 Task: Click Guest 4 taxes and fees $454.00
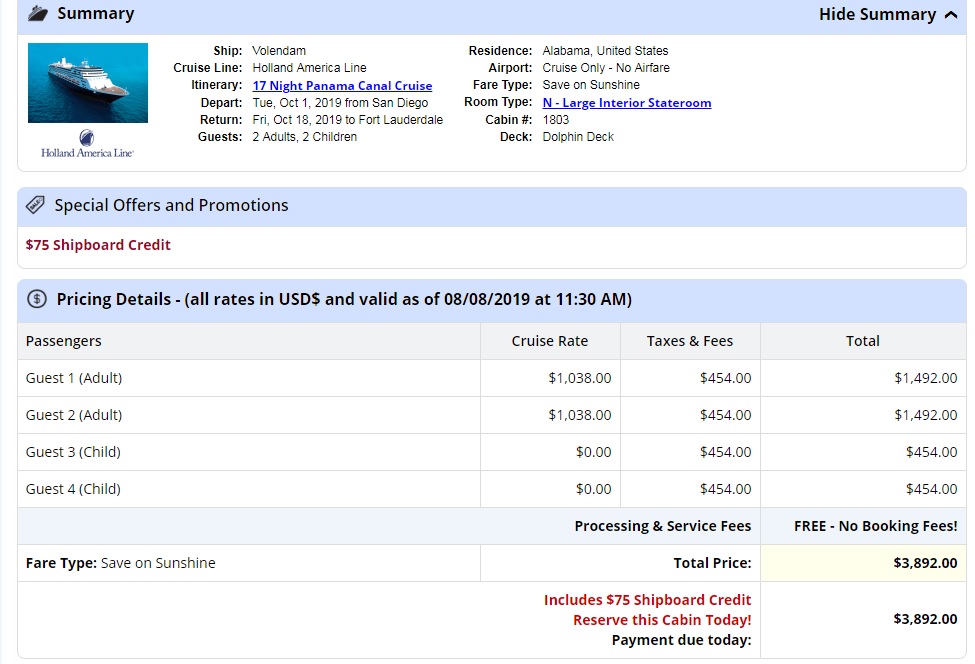pos(725,489)
